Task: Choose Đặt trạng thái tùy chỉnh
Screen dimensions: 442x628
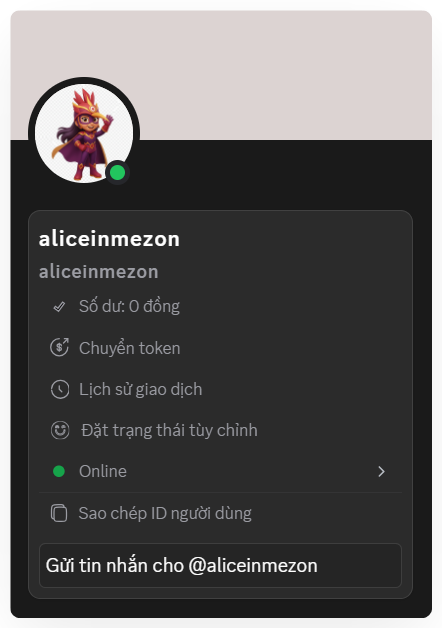Action: pyautogui.click(x=220, y=431)
